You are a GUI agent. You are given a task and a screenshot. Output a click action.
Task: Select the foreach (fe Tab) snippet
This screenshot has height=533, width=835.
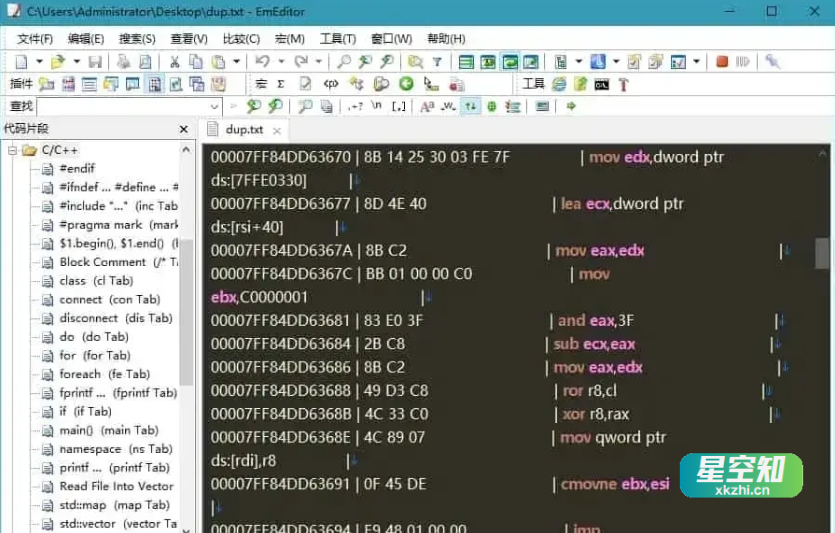104,374
